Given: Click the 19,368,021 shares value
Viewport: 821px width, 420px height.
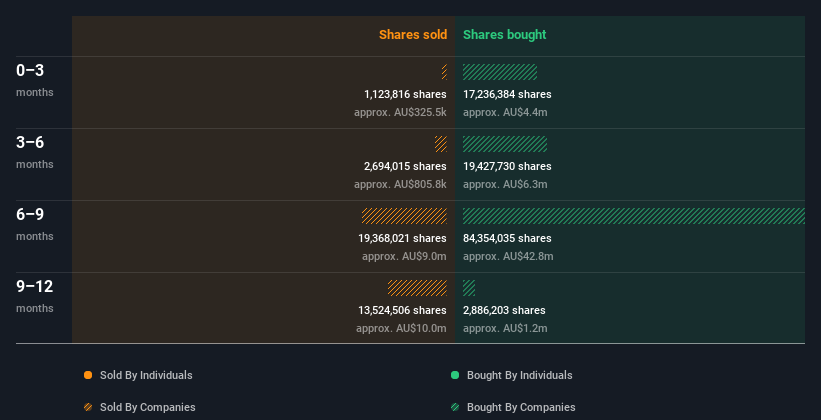Looking at the screenshot, I should (x=403, y=238).
